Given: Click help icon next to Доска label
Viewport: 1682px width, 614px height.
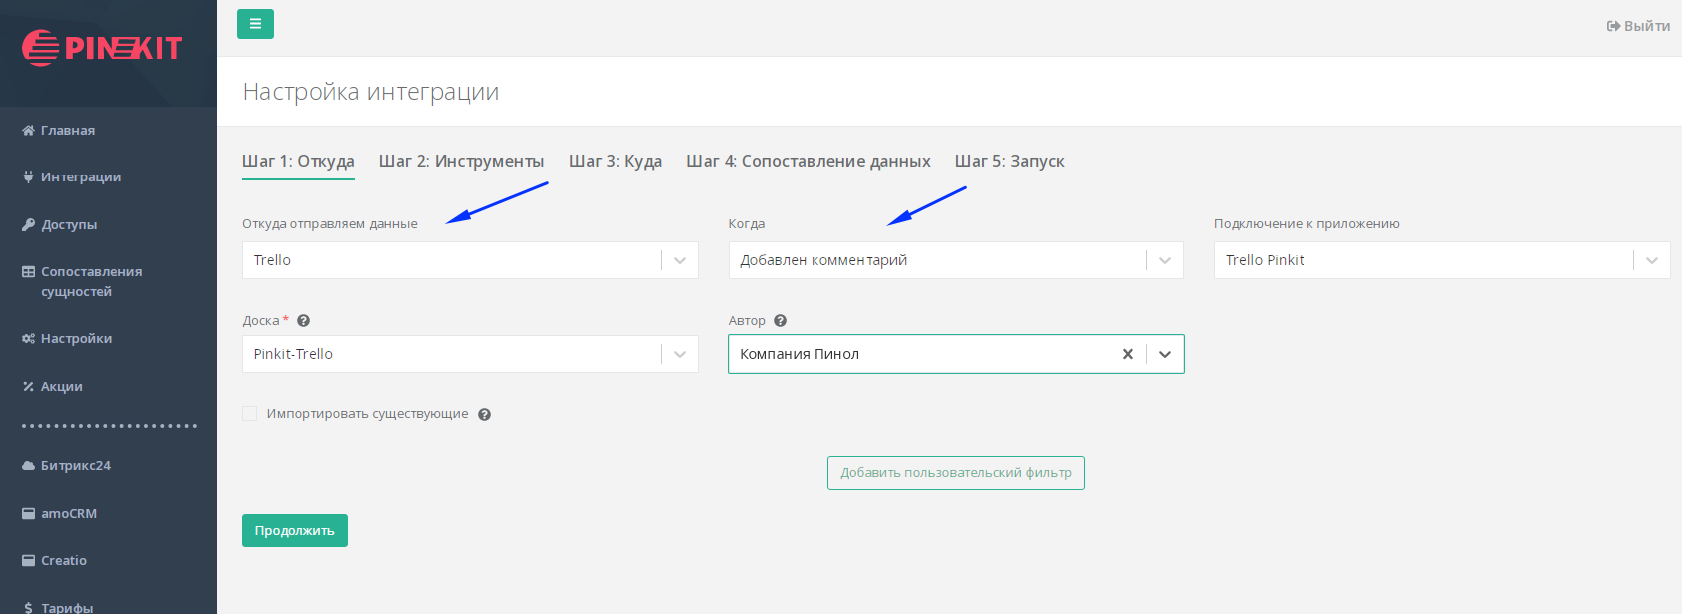Looking at the screenshot, I should pos(304,321).
